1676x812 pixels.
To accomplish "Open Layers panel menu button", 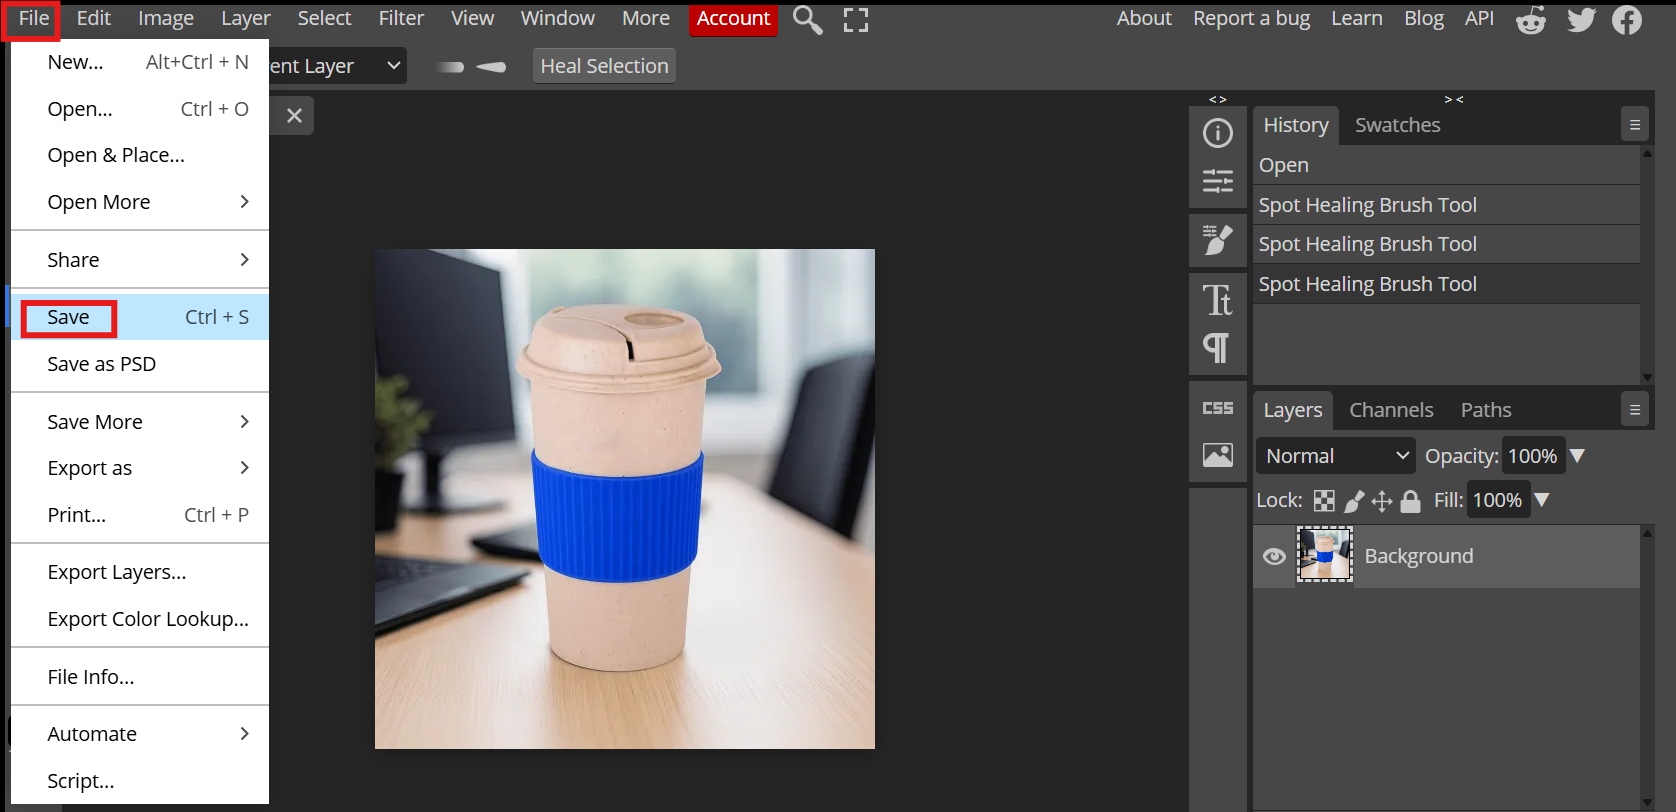I will [1635, 410].
